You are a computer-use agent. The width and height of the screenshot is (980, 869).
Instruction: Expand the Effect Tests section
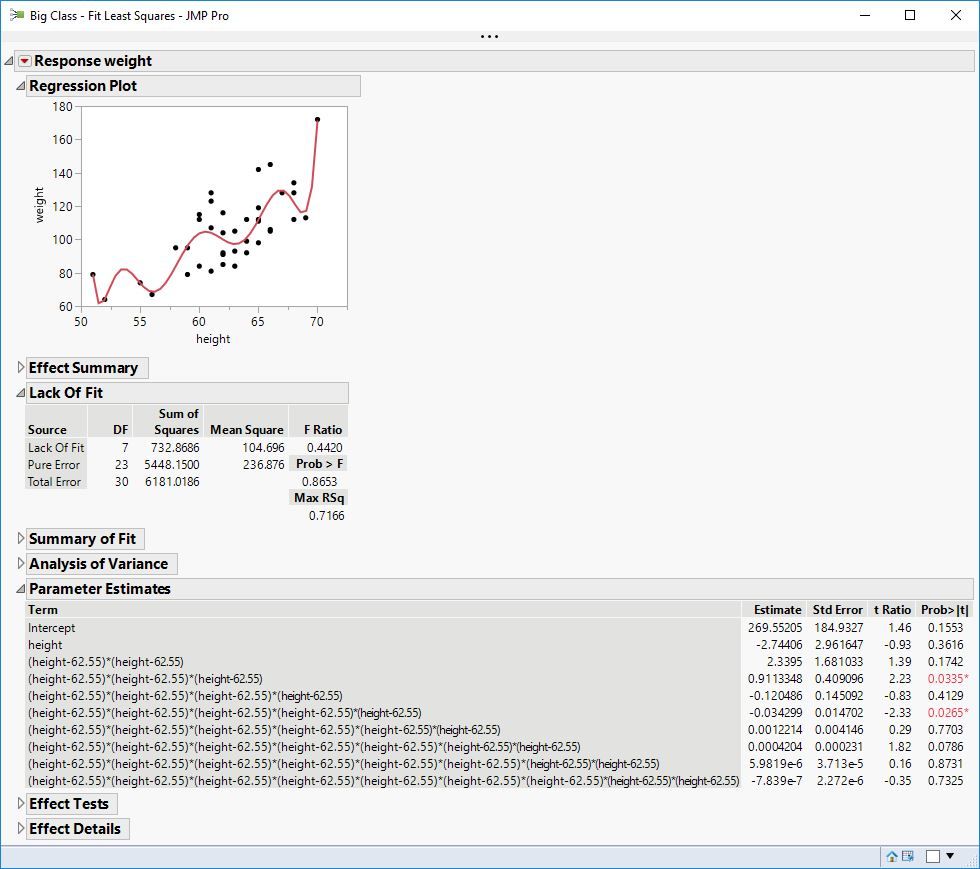(21, 804)
